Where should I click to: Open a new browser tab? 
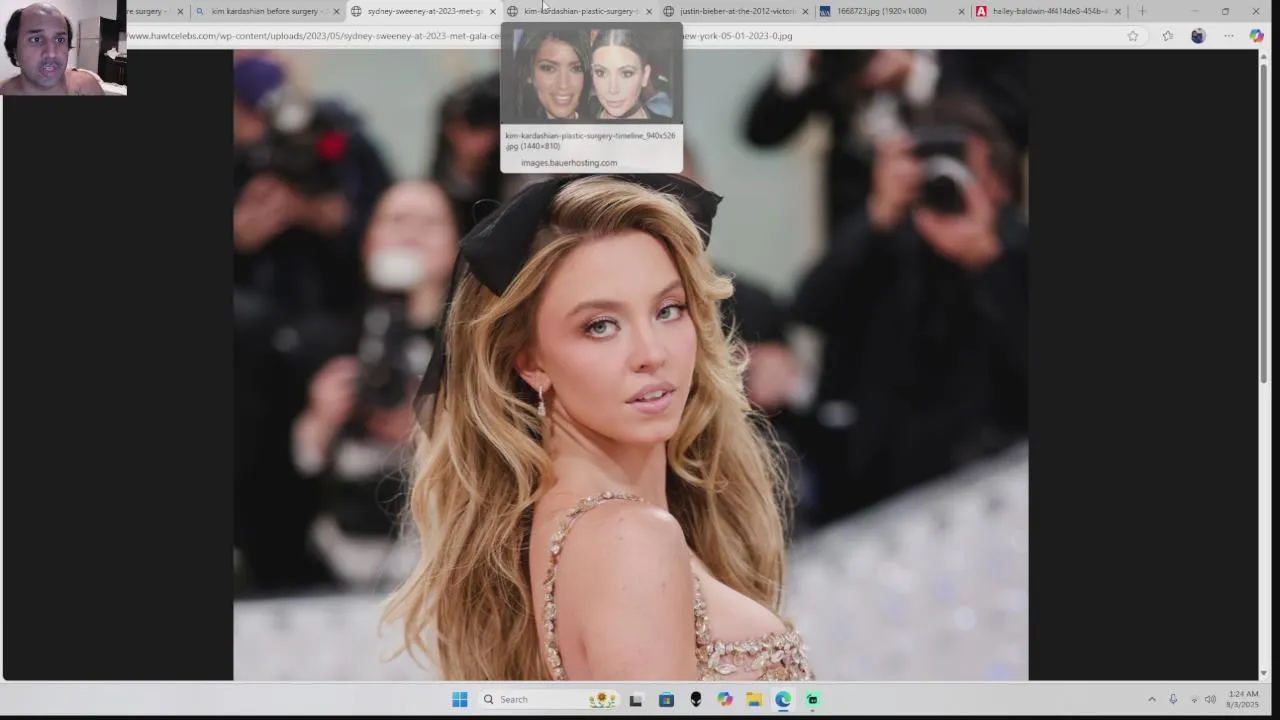tap(1142, 11)
